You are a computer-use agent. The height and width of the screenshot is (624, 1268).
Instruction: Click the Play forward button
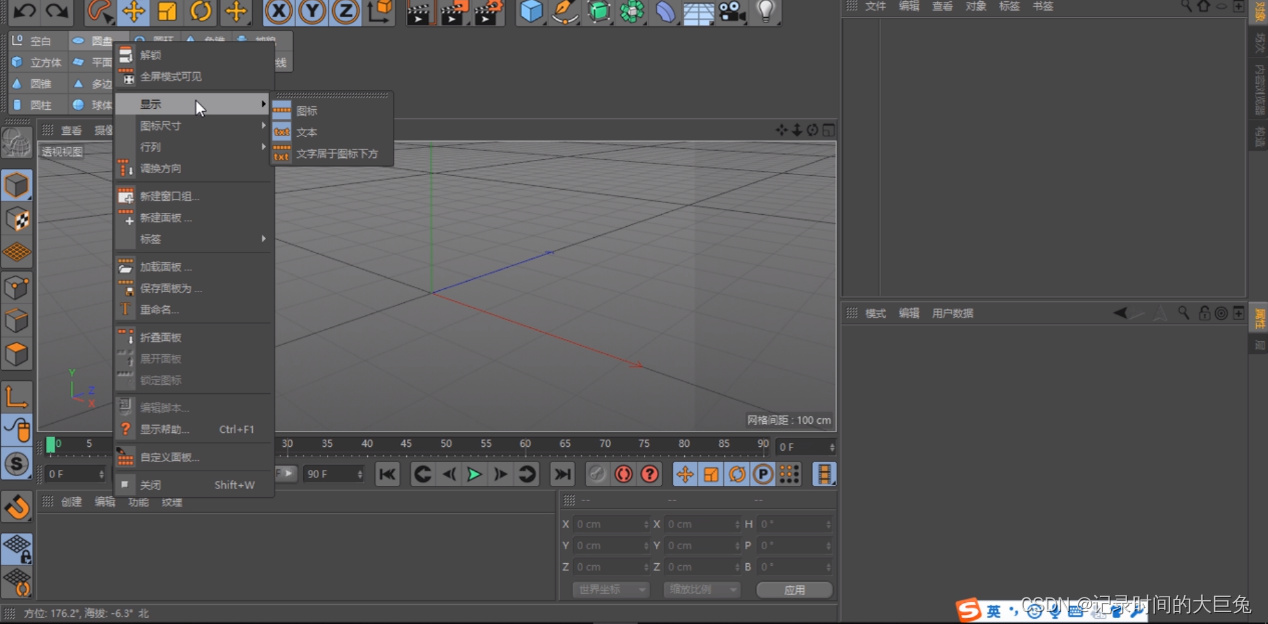click(475, 474)
